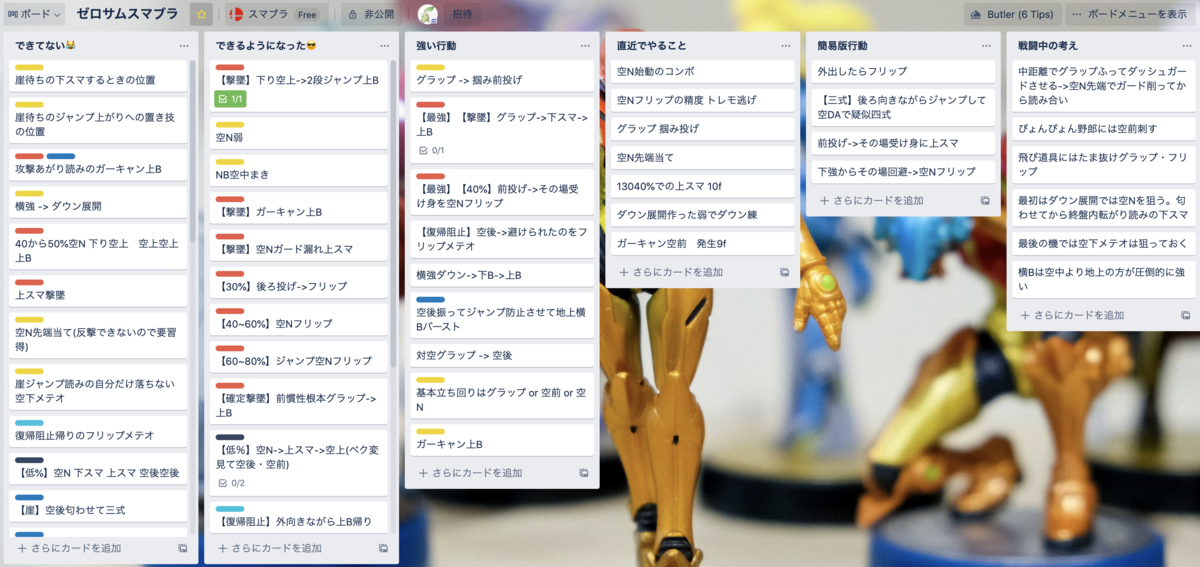Open card 【崖】空後匂わせて三式
Viewport: 1200px width, 567px height.
(98, 504)
